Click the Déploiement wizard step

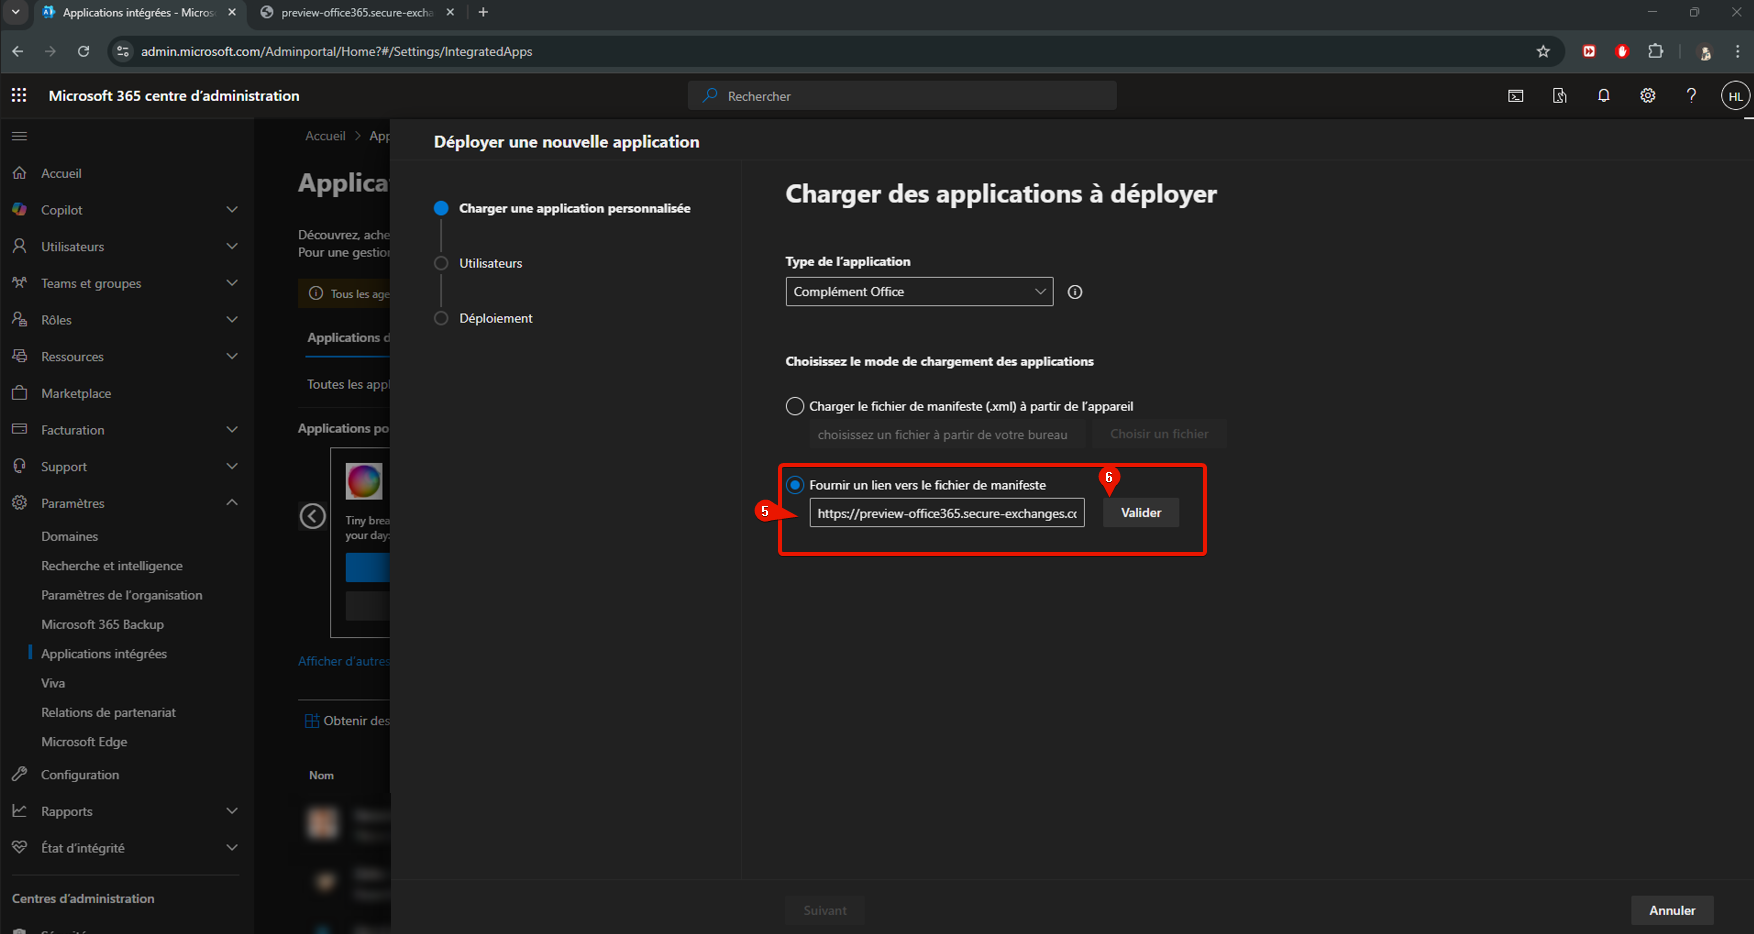click(x=496, y=319)
